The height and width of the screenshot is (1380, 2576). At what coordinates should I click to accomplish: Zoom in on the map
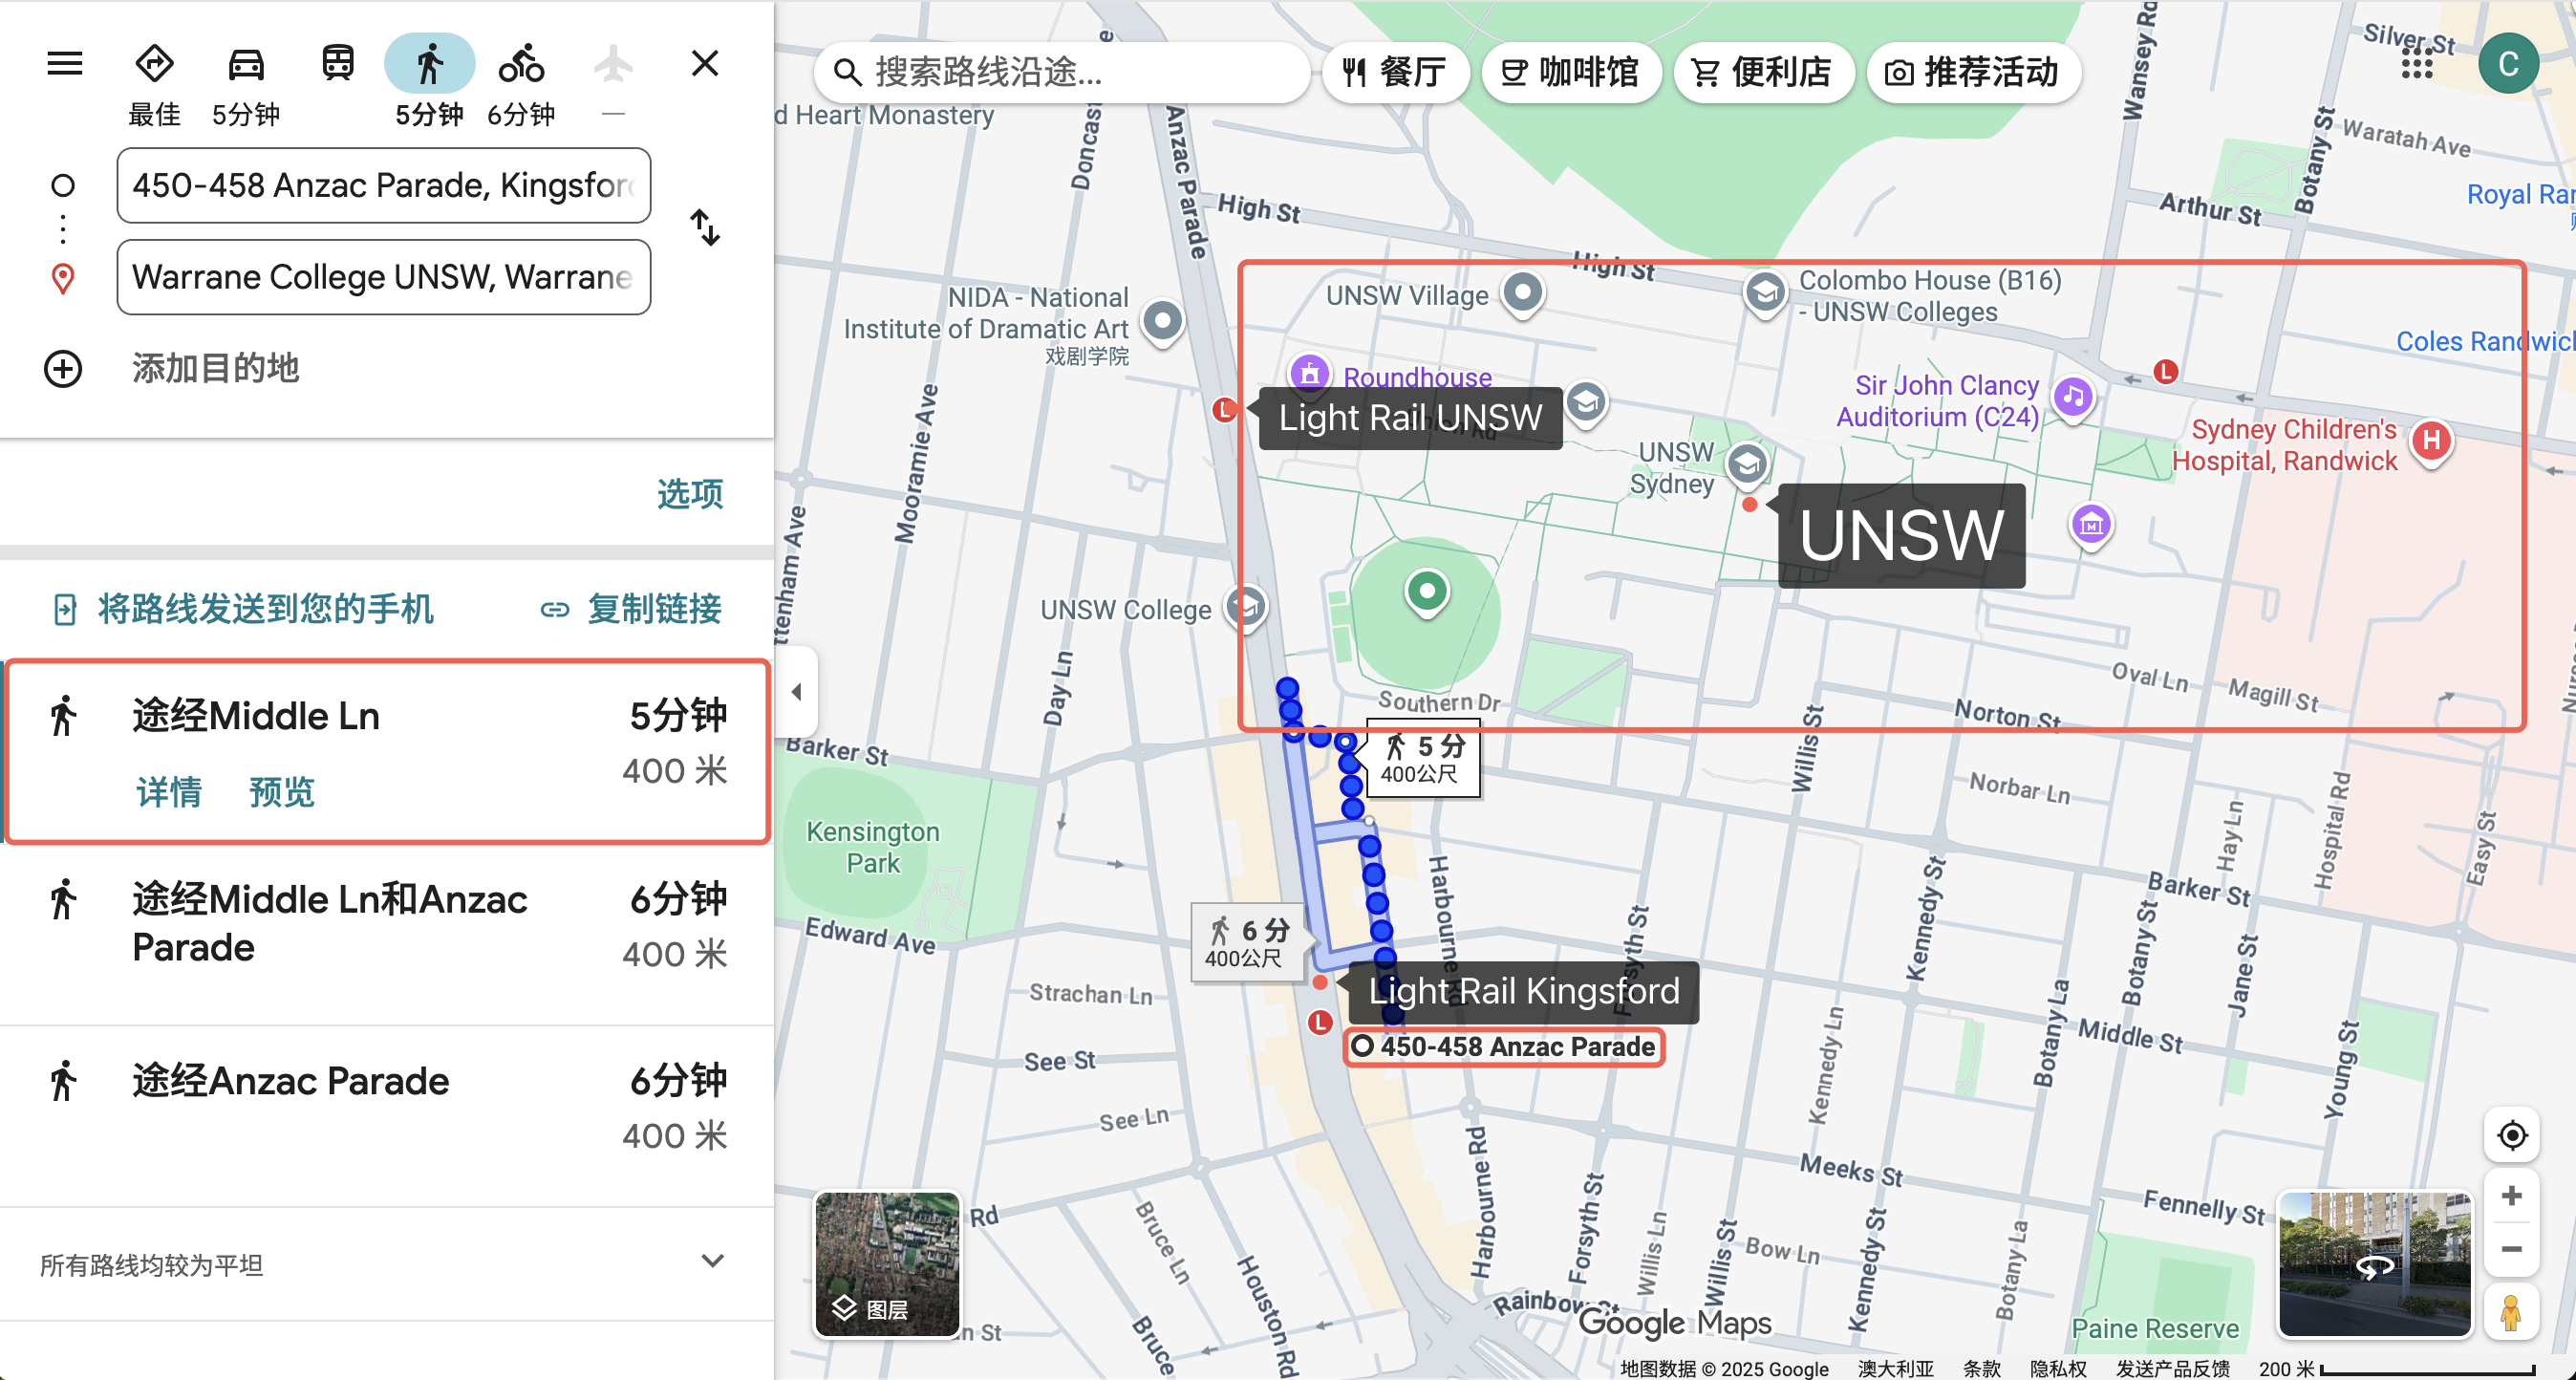pos(2511,1196)
